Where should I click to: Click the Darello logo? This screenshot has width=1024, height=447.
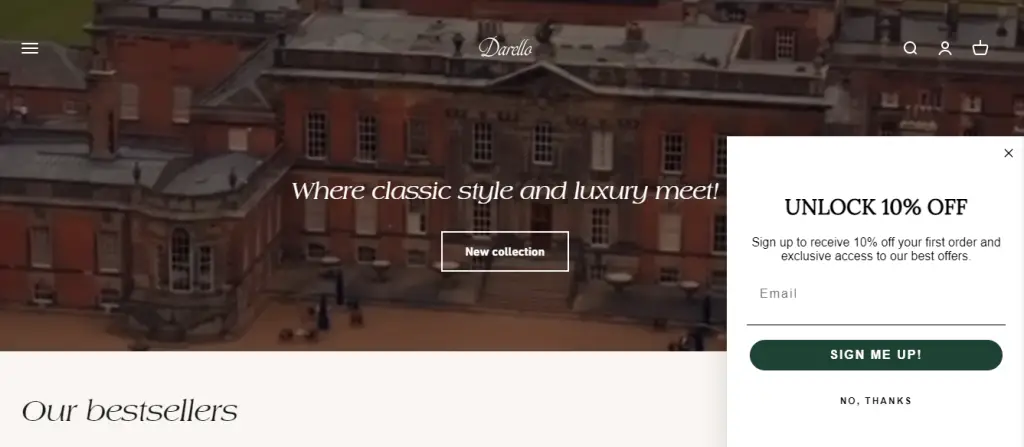pos(505,48)
